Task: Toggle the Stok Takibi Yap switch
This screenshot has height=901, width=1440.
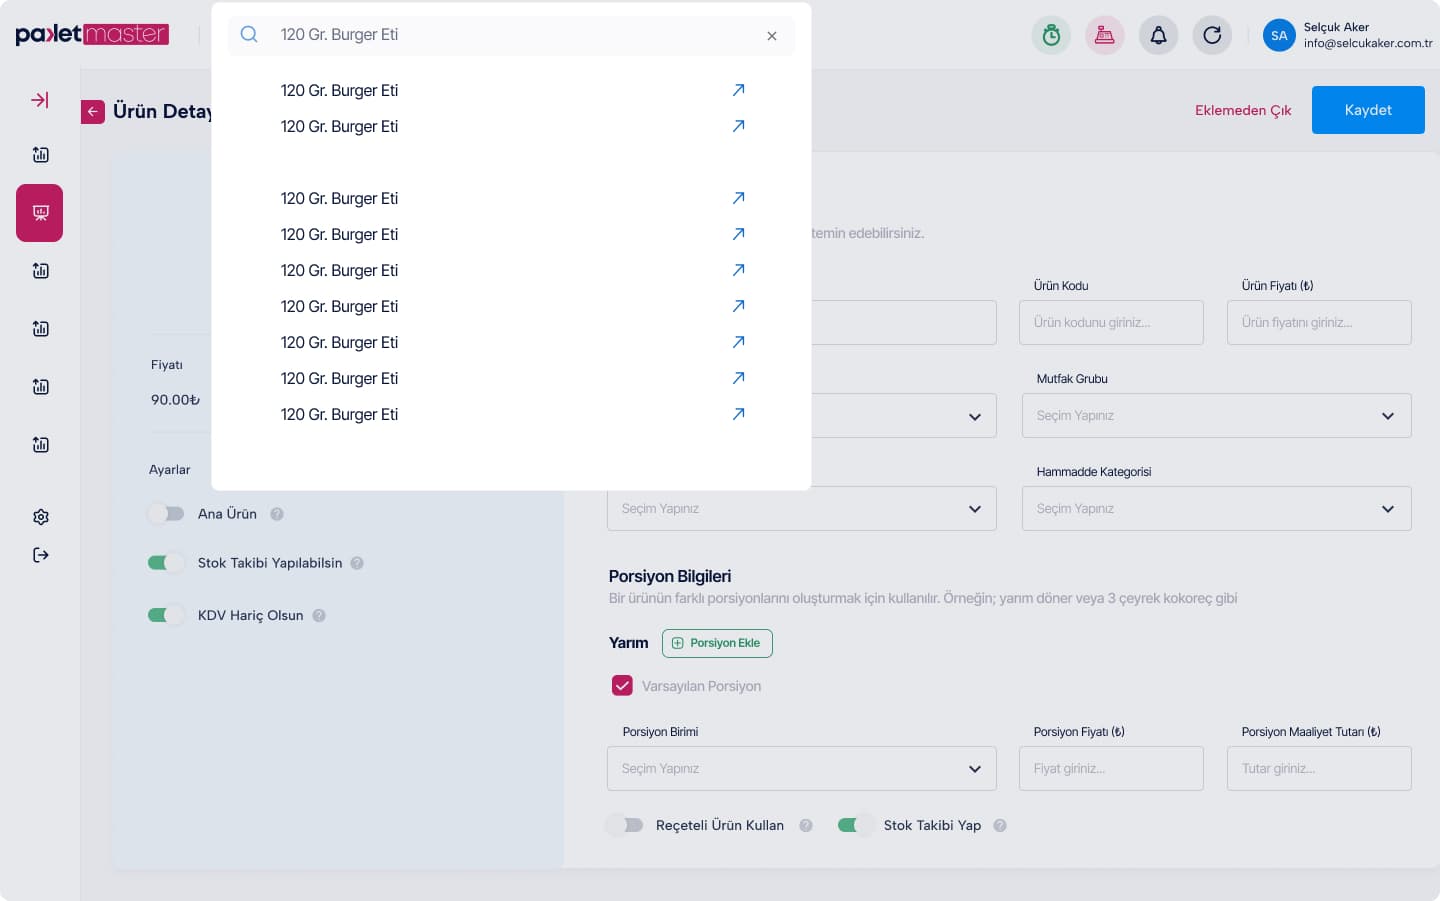Action: (856, 825)
